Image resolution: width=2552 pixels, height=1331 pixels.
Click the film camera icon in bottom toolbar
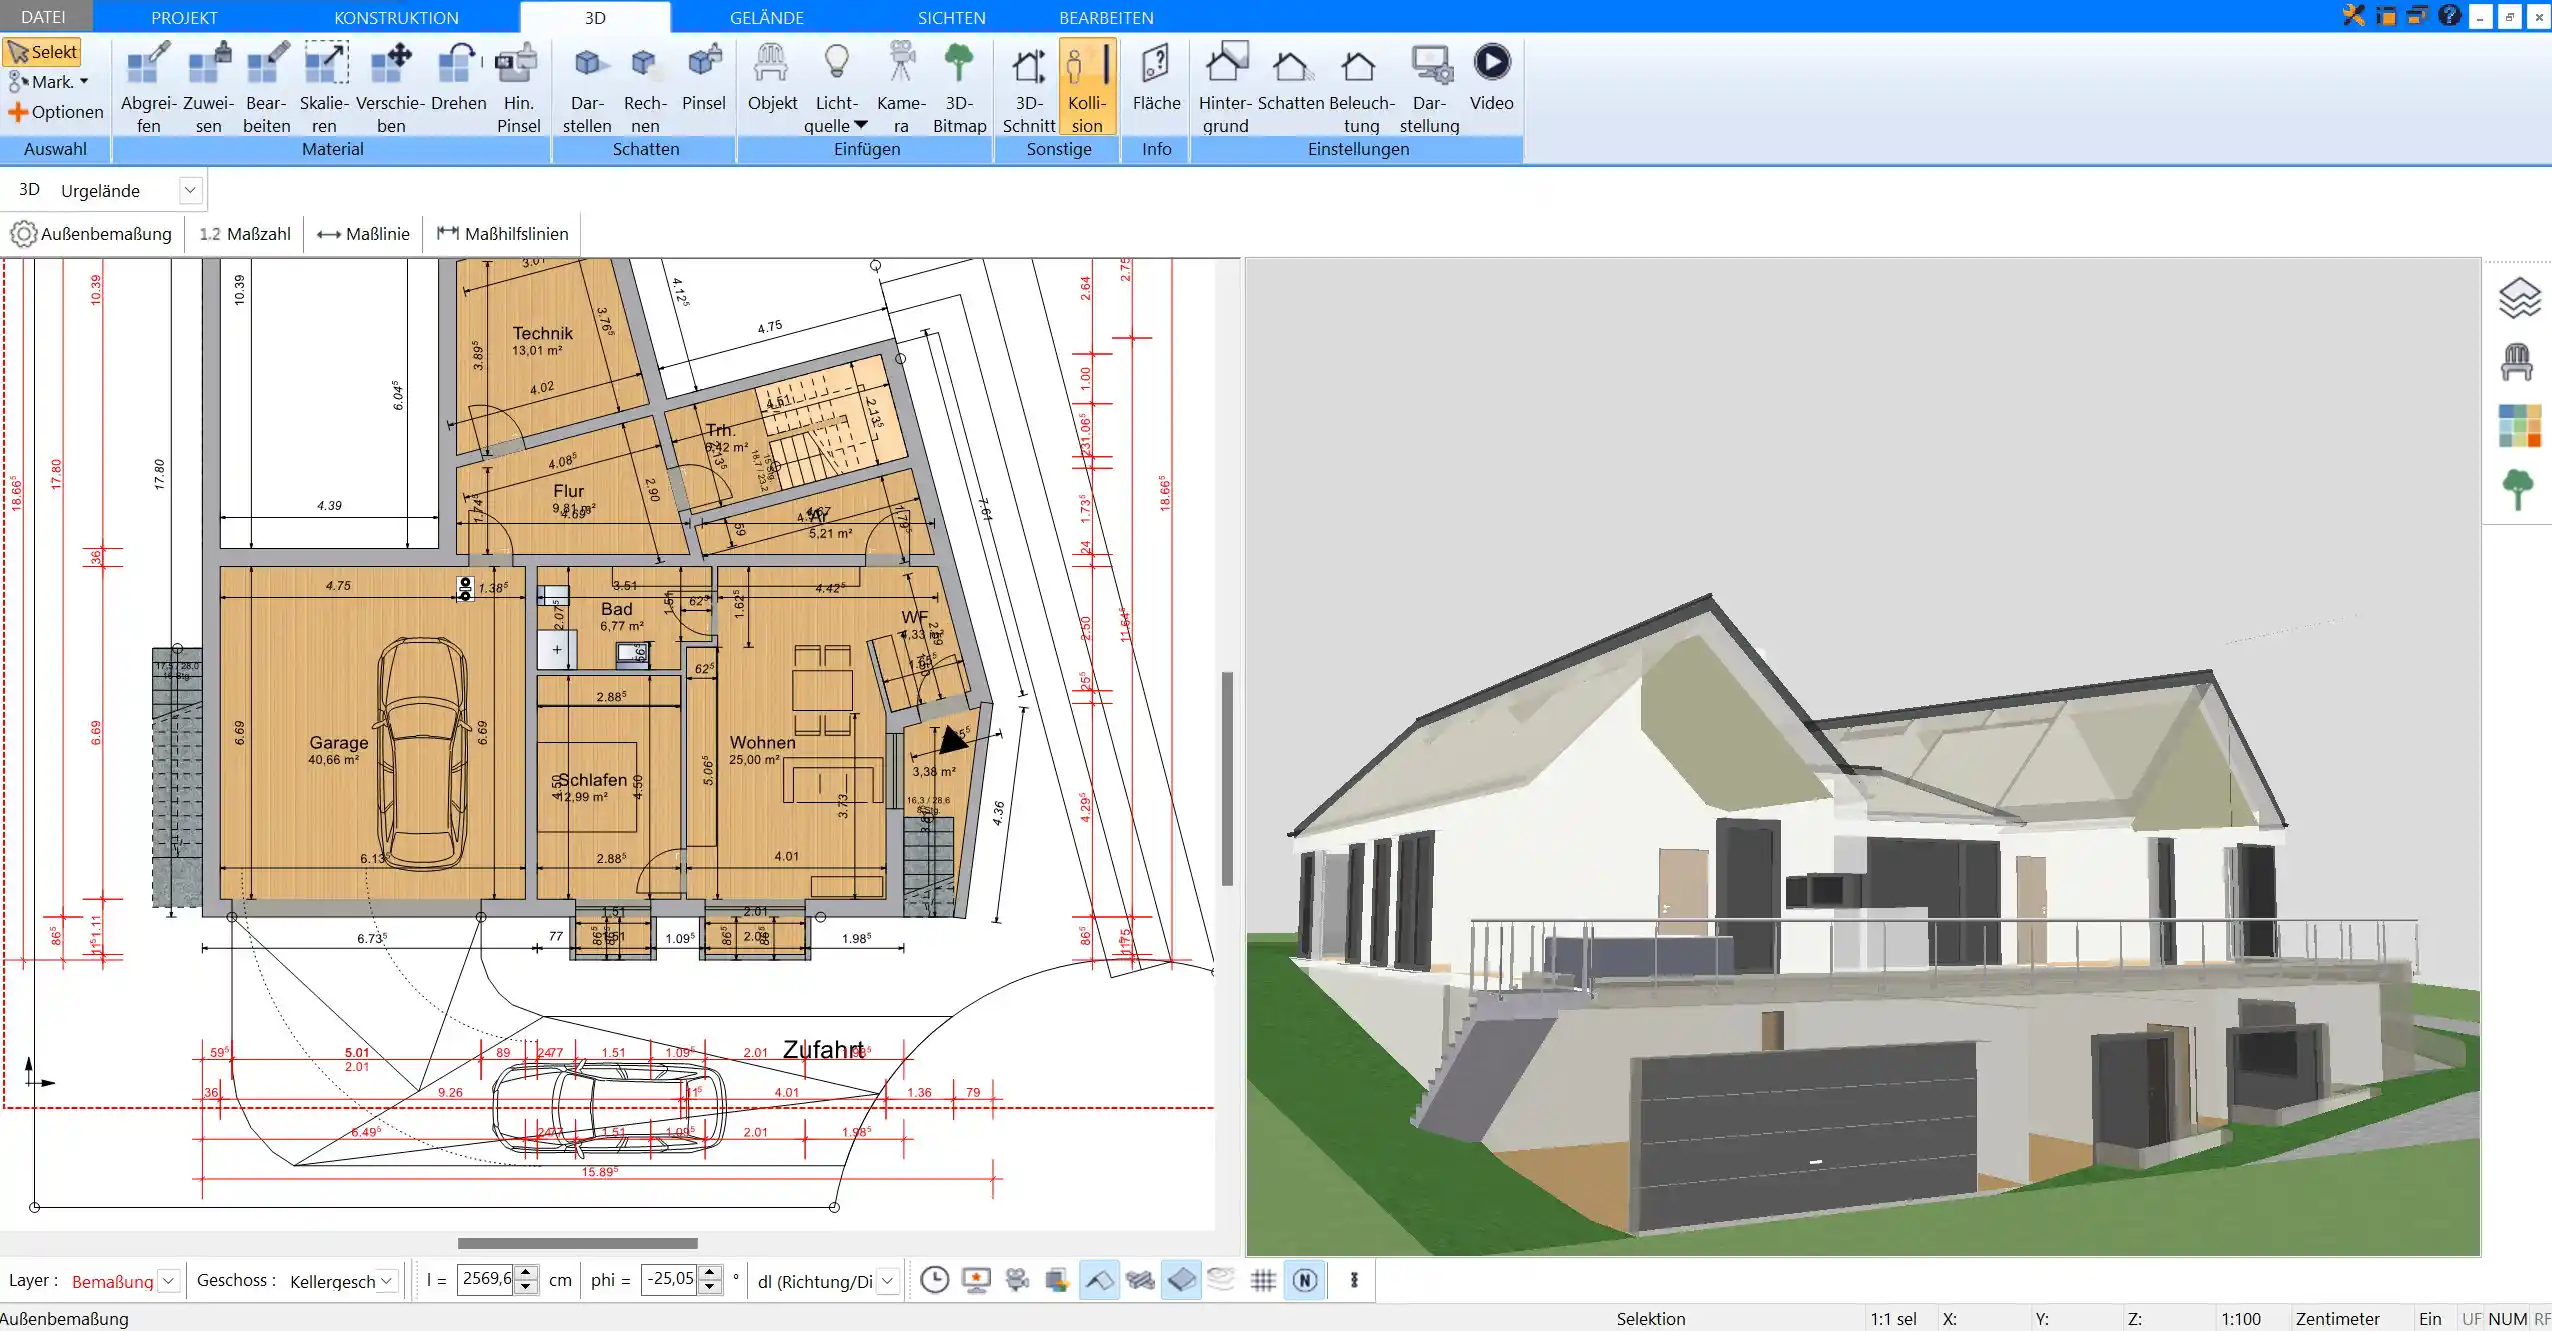coord(1017,1280)
